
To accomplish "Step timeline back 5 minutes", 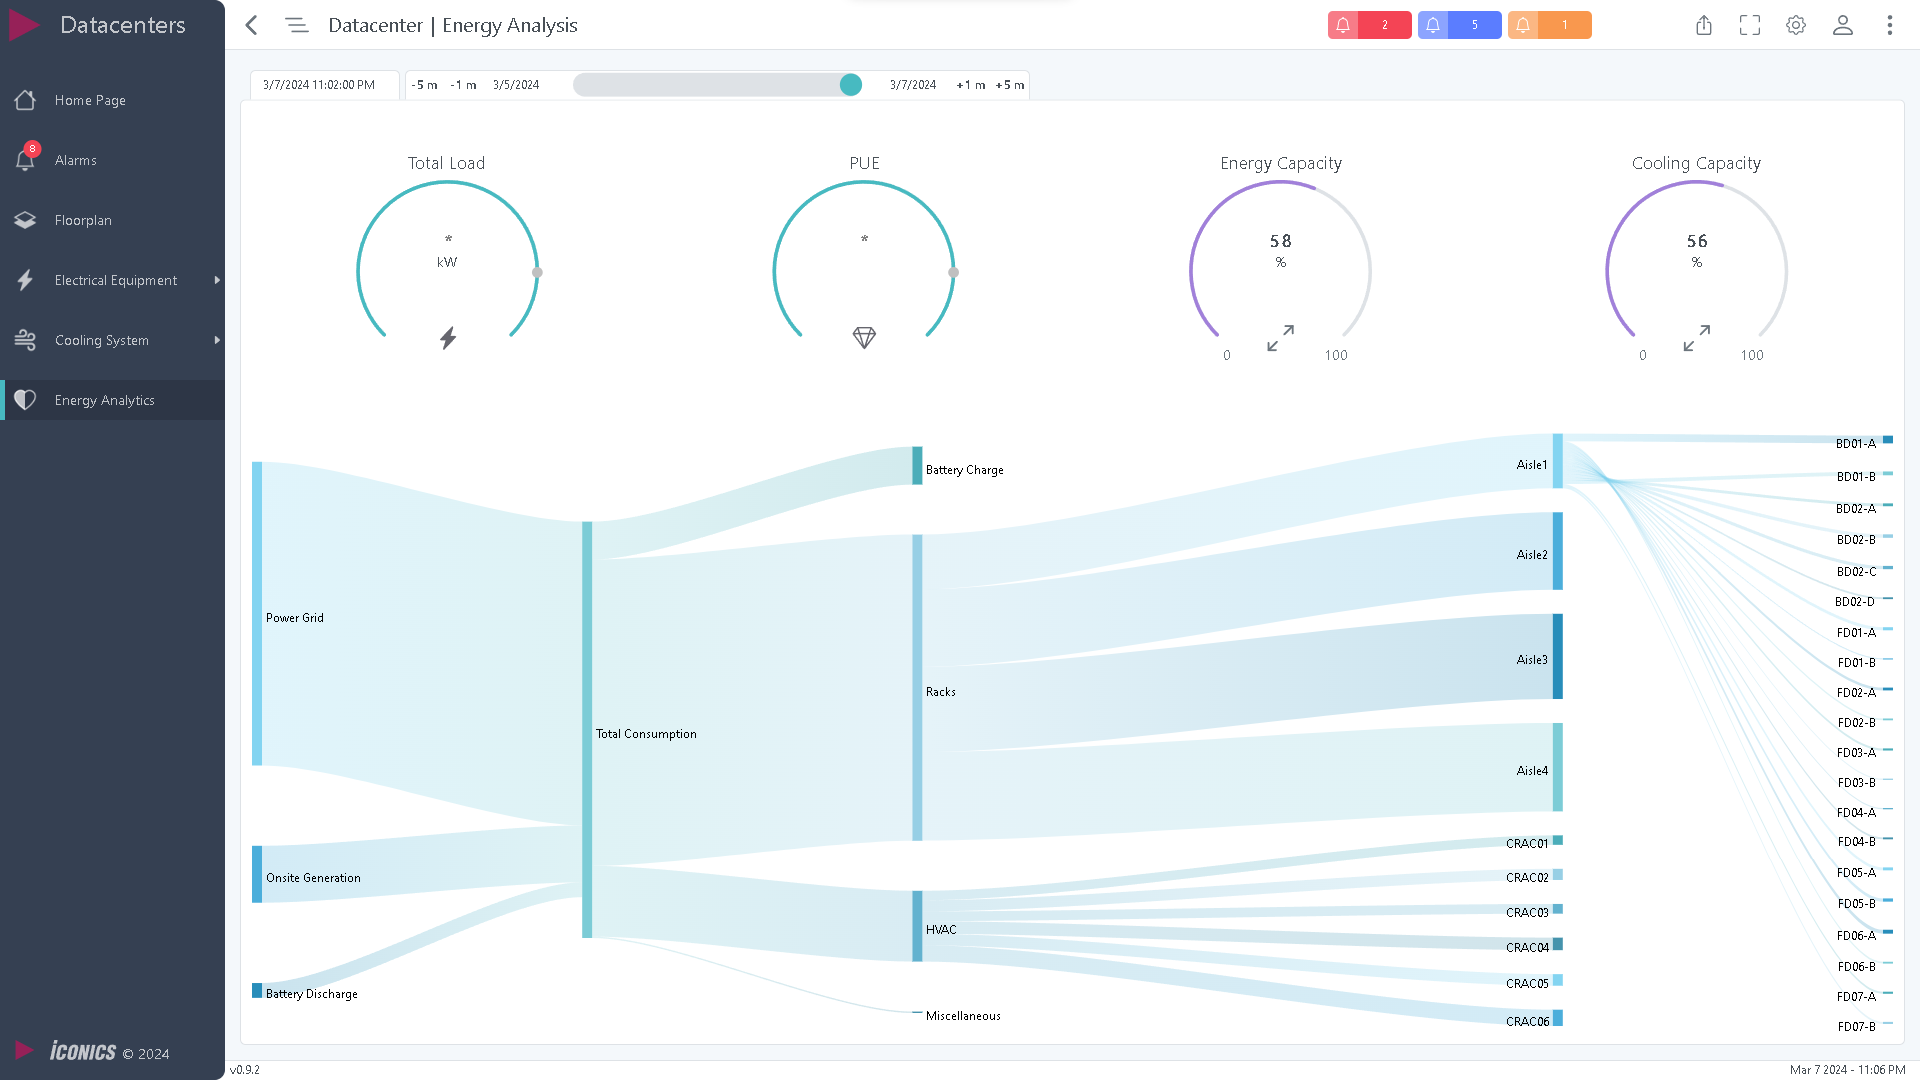I will [424, 85].
